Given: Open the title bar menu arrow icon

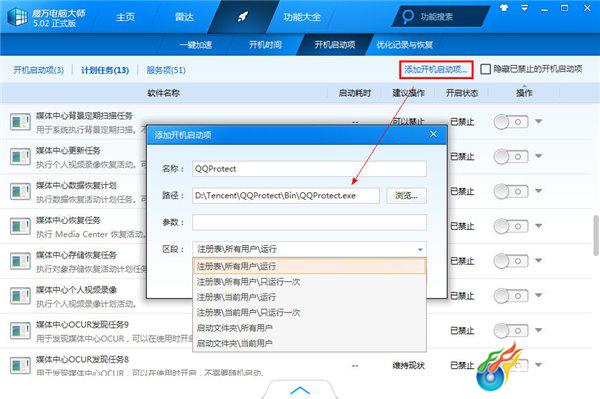Looking at the screenshot, I should tap(524, 8).
